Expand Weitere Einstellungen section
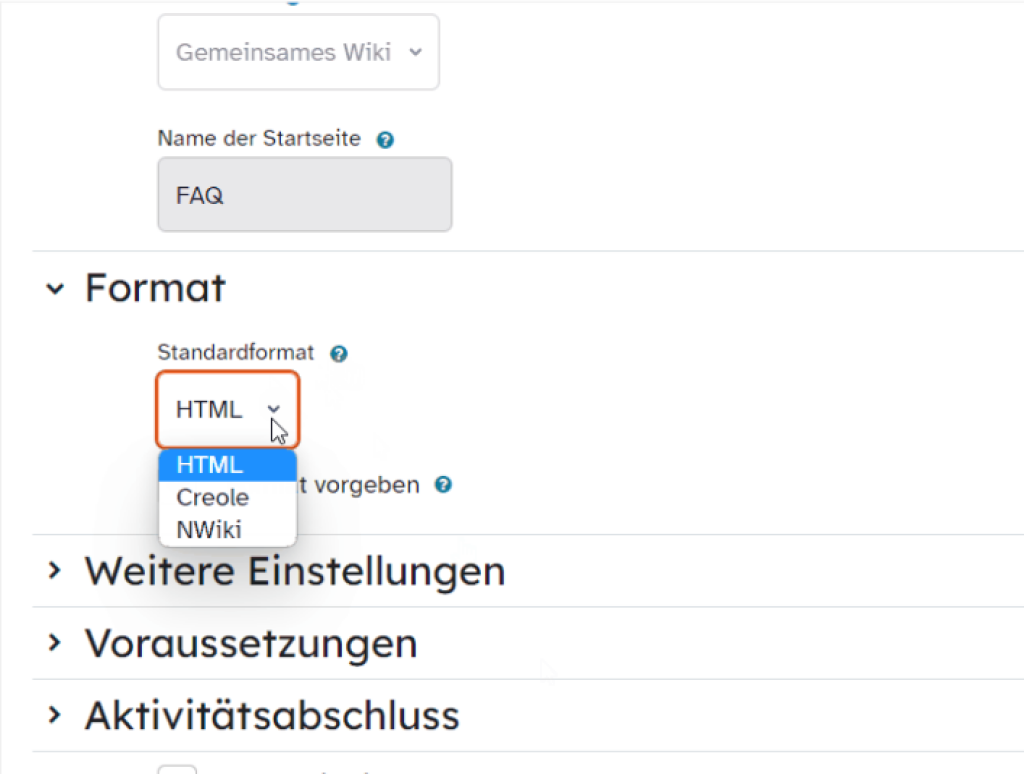Viewport: 1024px width, 774px height. coord(55,571)
